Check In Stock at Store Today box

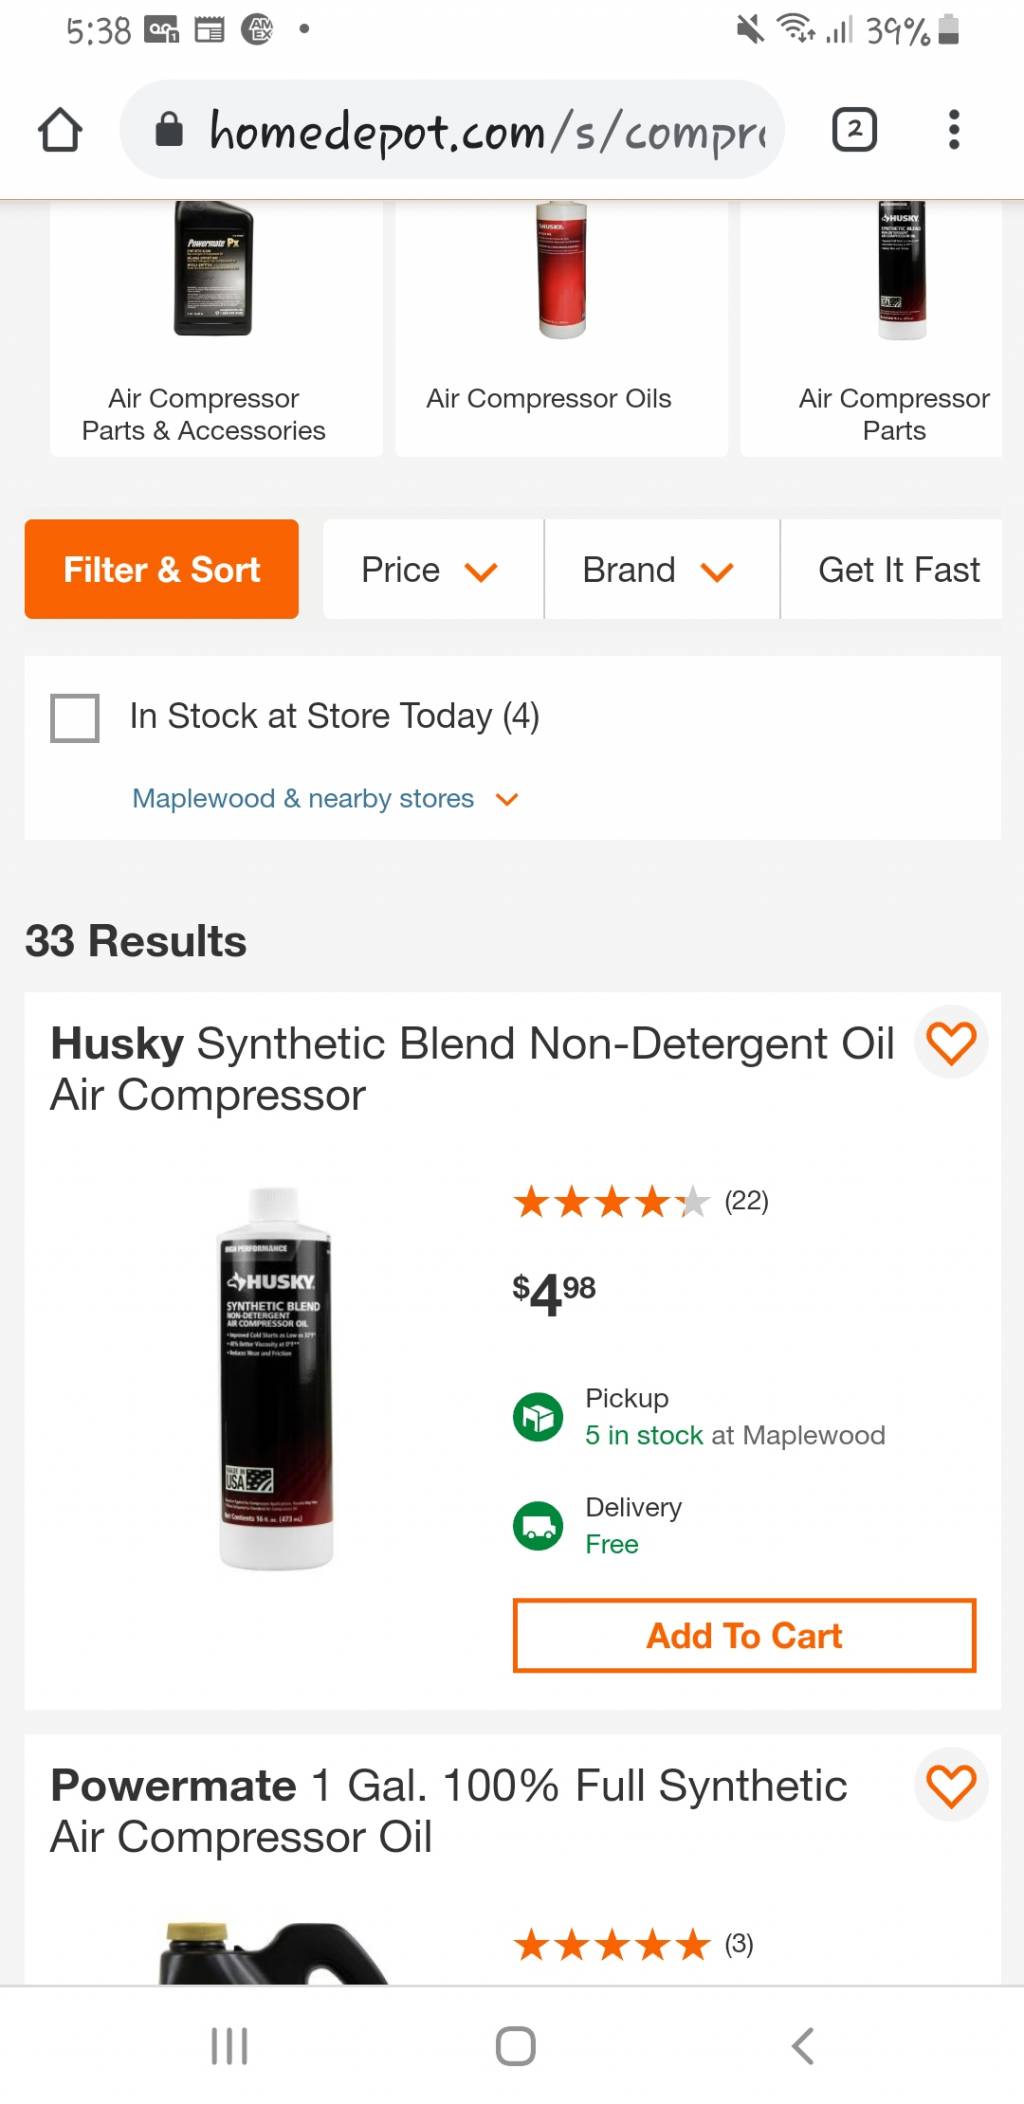click(75, 718)
